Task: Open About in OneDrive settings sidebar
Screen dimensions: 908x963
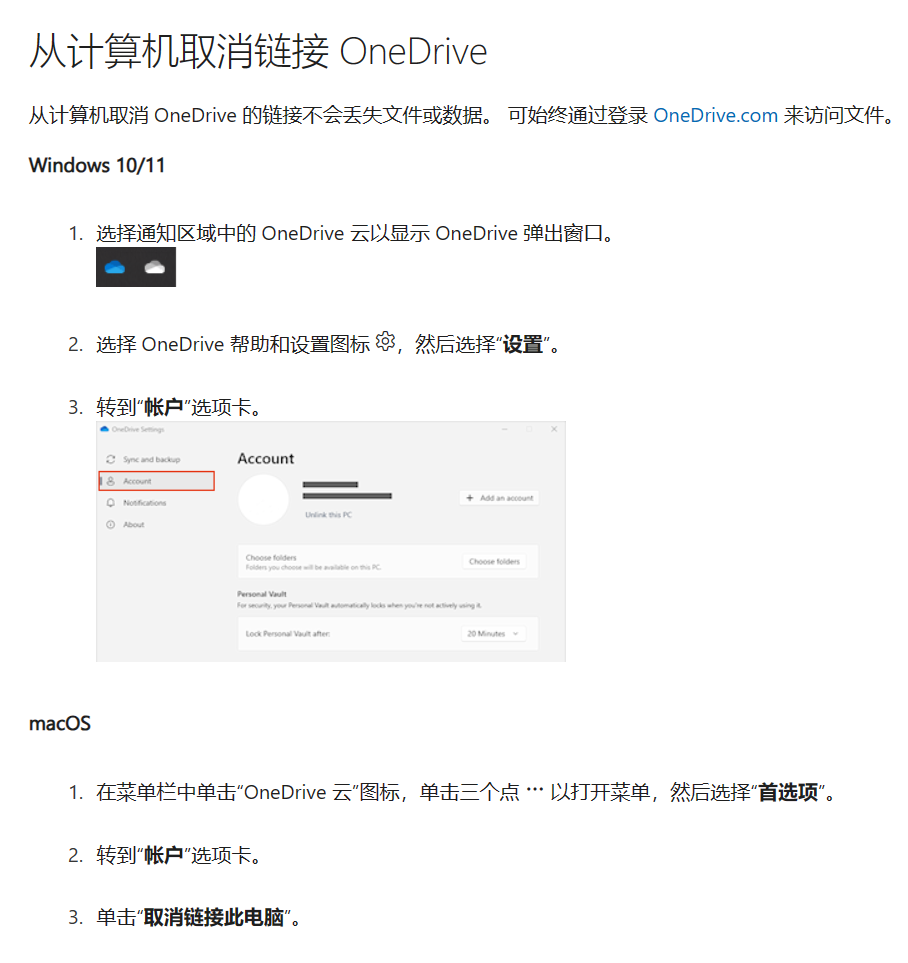Action: pos(133,524)
